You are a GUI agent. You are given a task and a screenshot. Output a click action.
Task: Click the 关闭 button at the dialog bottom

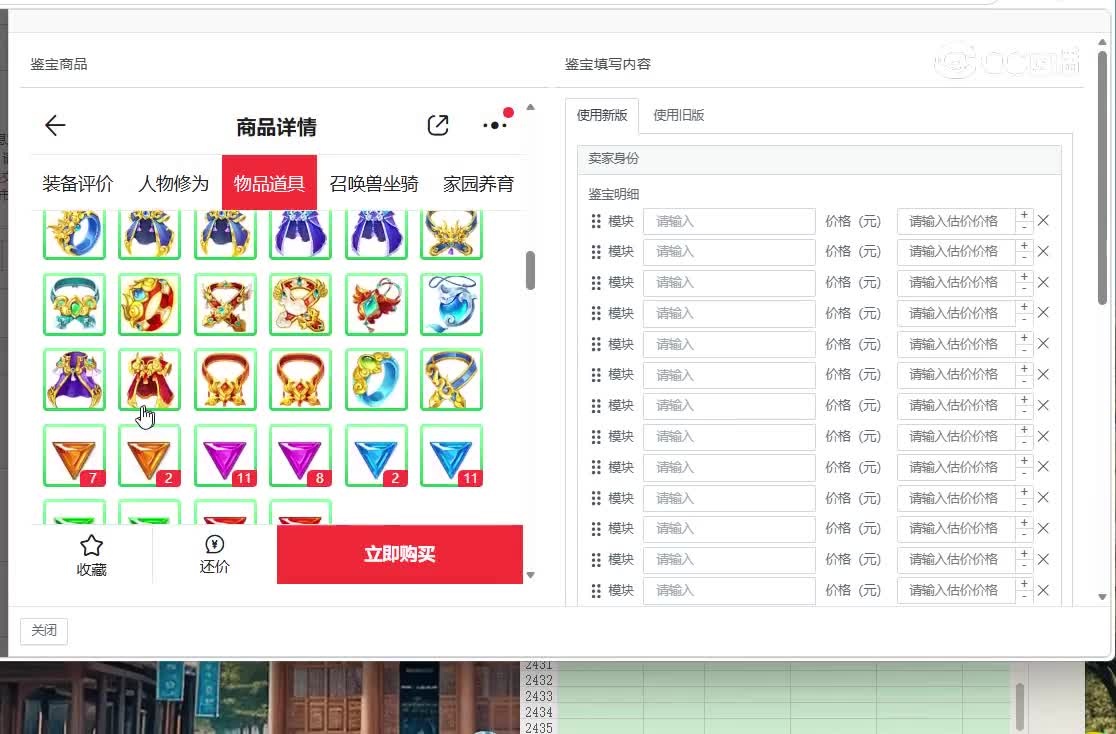44,631
